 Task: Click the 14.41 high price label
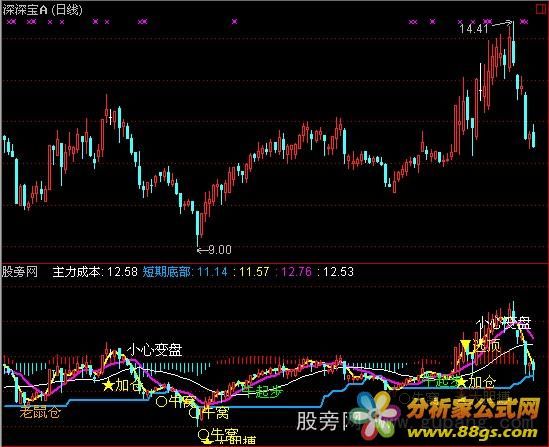coord(473,29)
